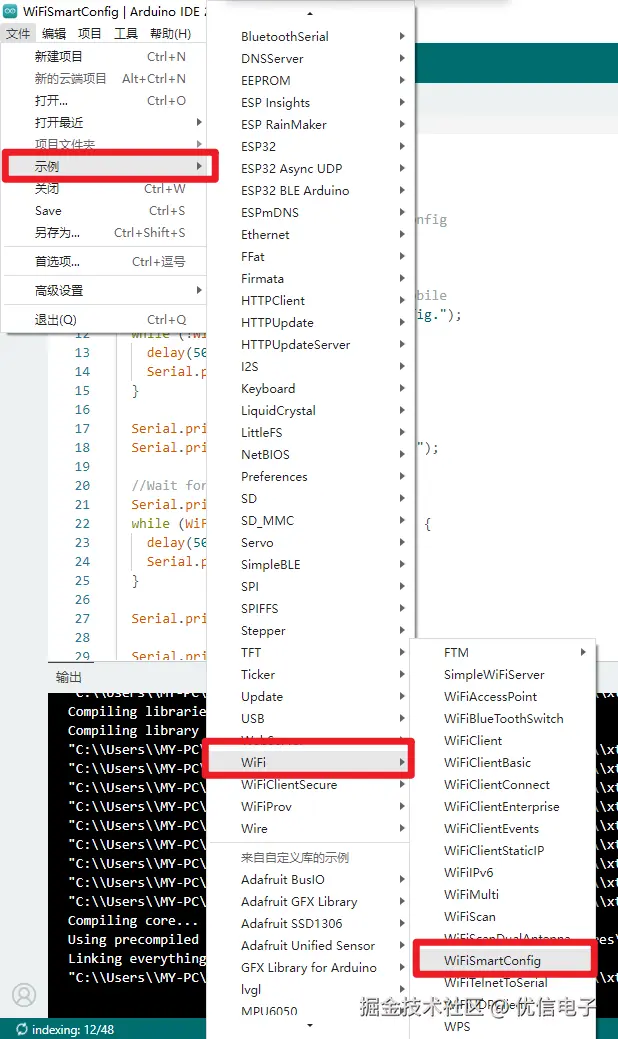This screenshot has width=618, height=1039.
Task: Select WiFiIPv6 example
Action: click(503, 872)
